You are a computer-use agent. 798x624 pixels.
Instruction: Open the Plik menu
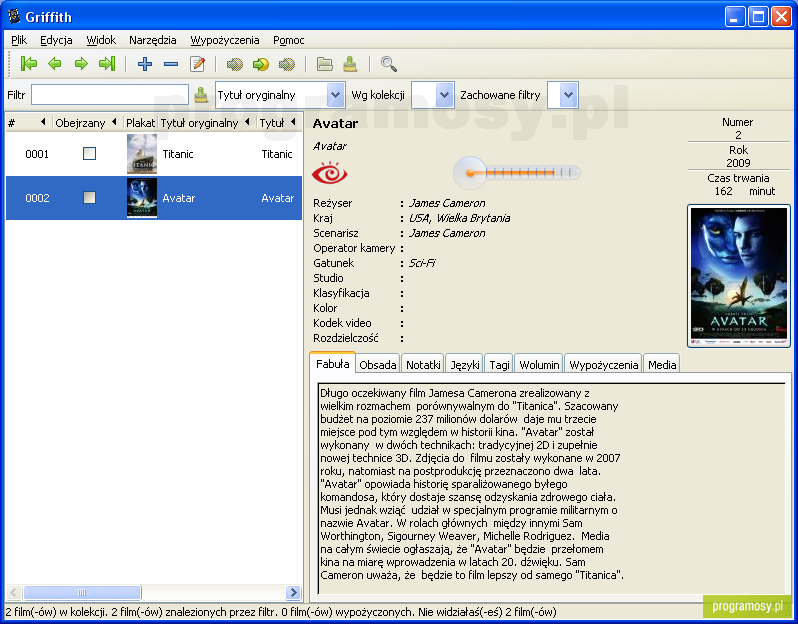click(x=19, y=40)
